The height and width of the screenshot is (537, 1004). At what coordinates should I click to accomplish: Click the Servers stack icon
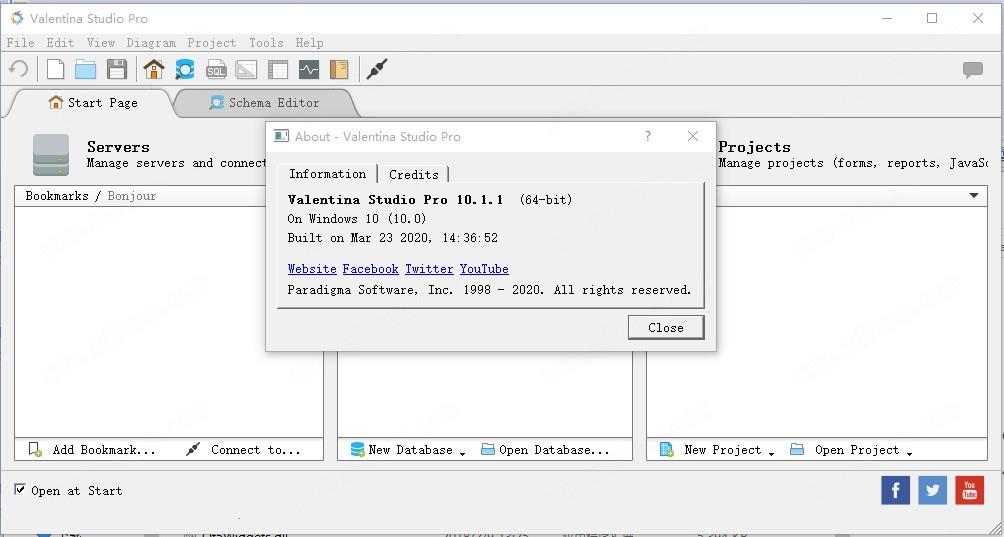coord(51,155)
